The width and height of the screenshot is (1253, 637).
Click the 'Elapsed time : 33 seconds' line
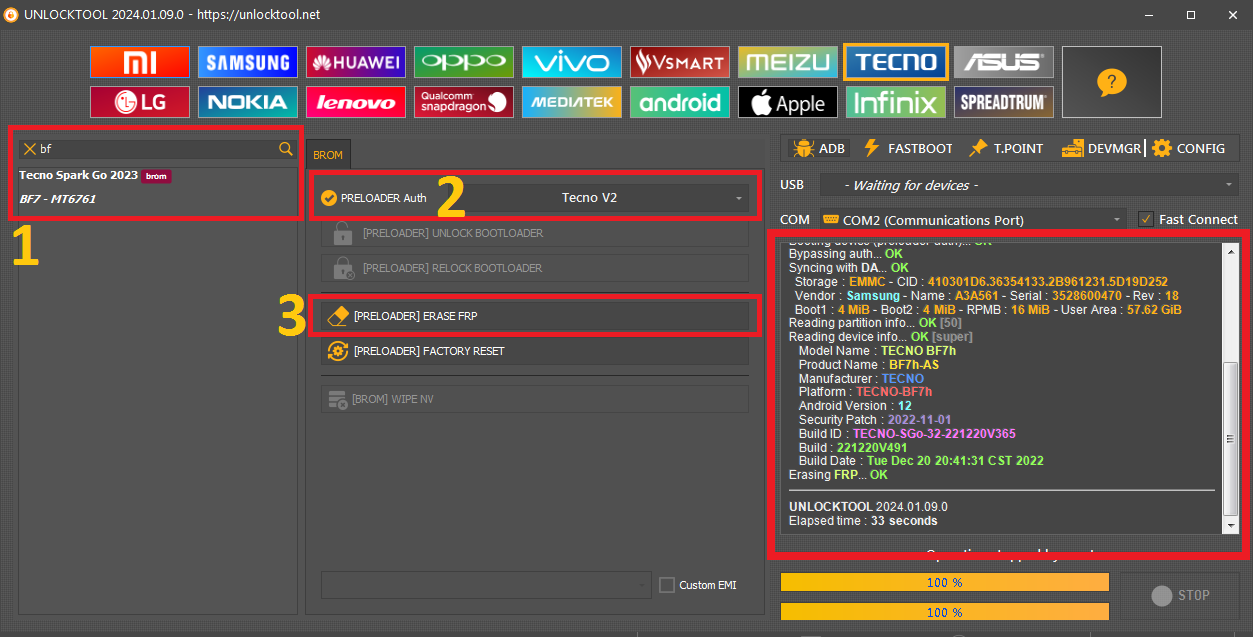pyautogui.click(x=863, y=521)
